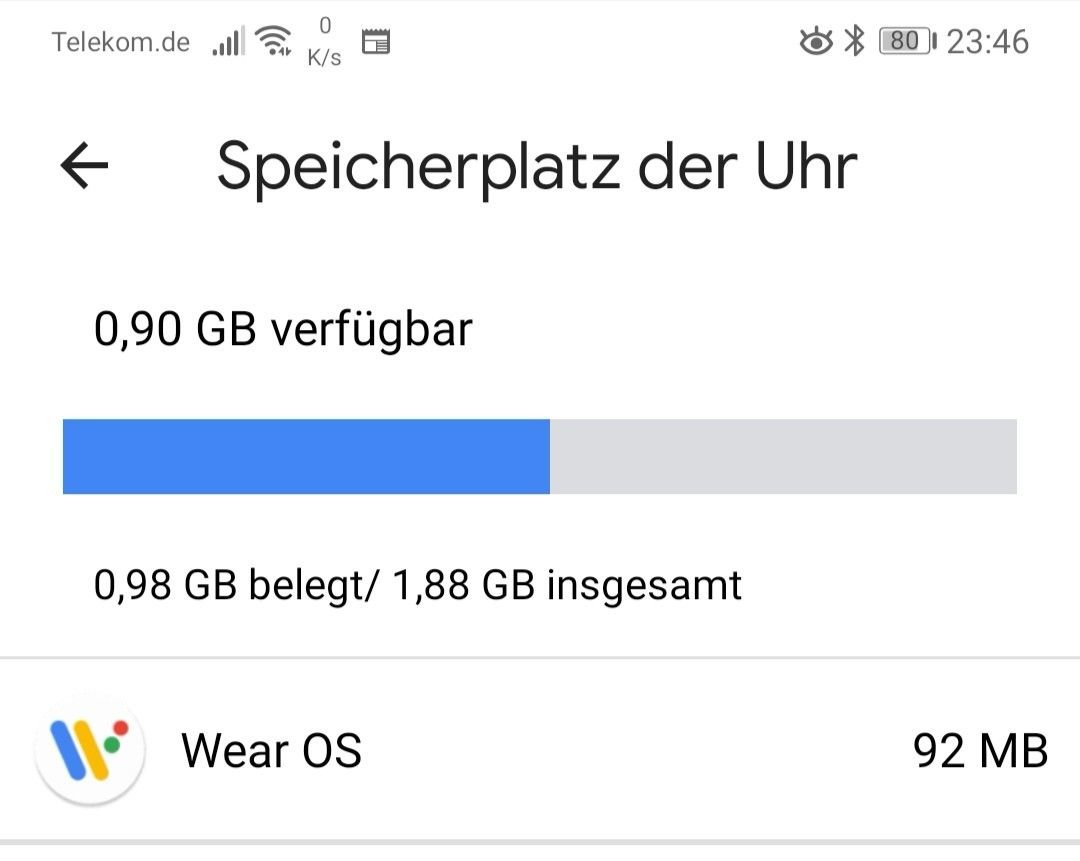Tap the 1,88 GB insgesamt text
Image resolution: width=1080 pixels, height=861 pixels.
566,585
